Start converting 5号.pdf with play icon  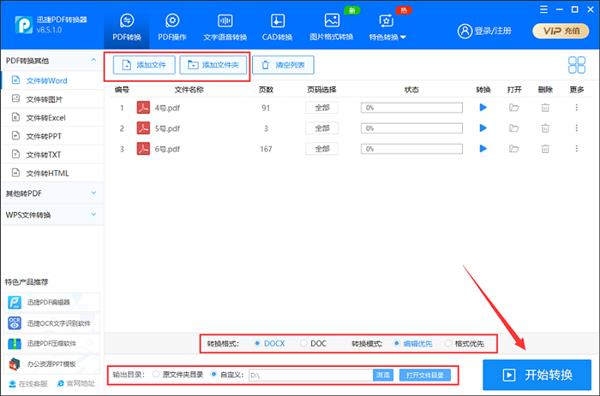tap(483, 128)
